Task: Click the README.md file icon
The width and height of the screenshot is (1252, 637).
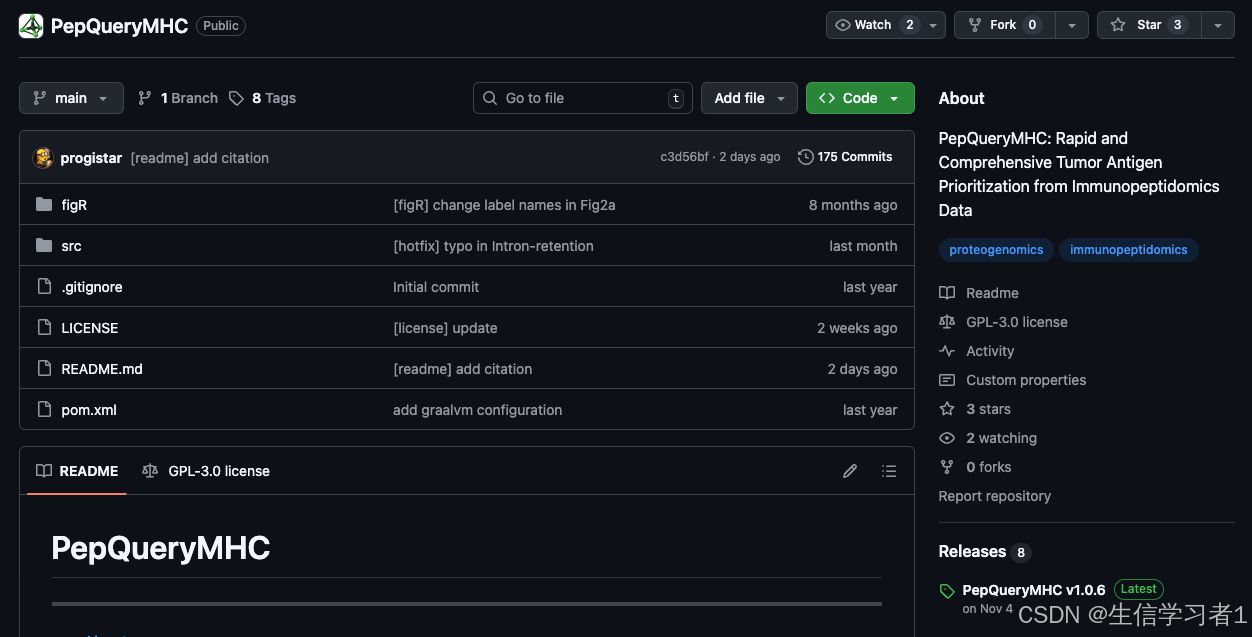Action: [x=44, y=368]
